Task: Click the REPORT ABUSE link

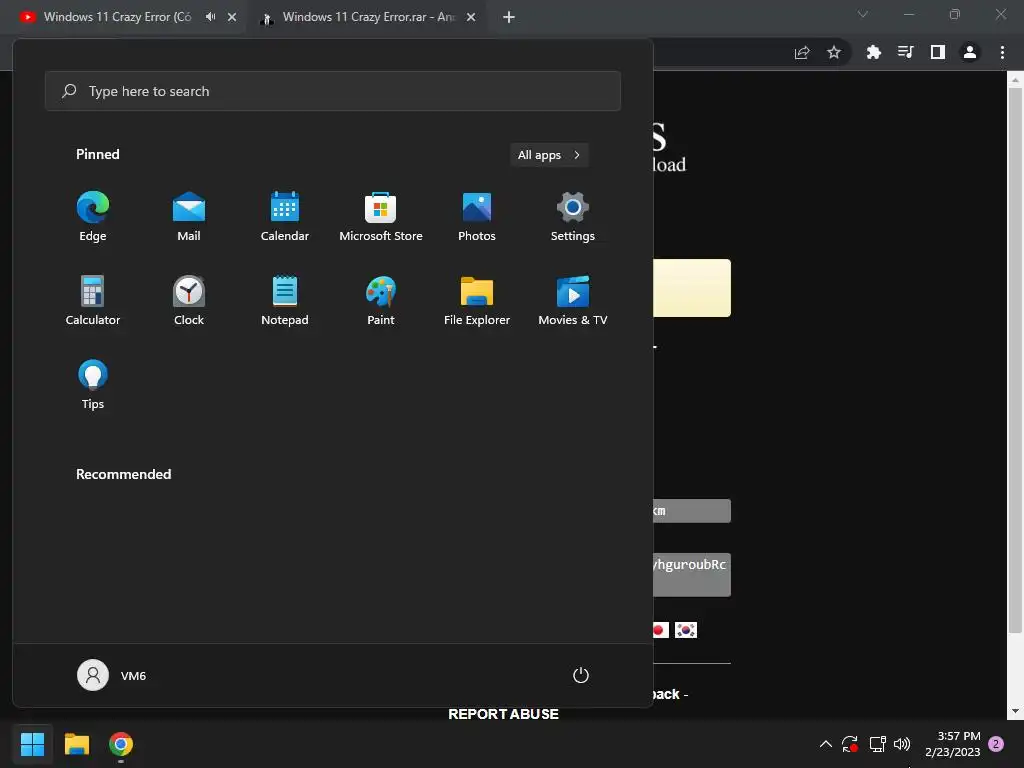Action: tap(504, 714)
